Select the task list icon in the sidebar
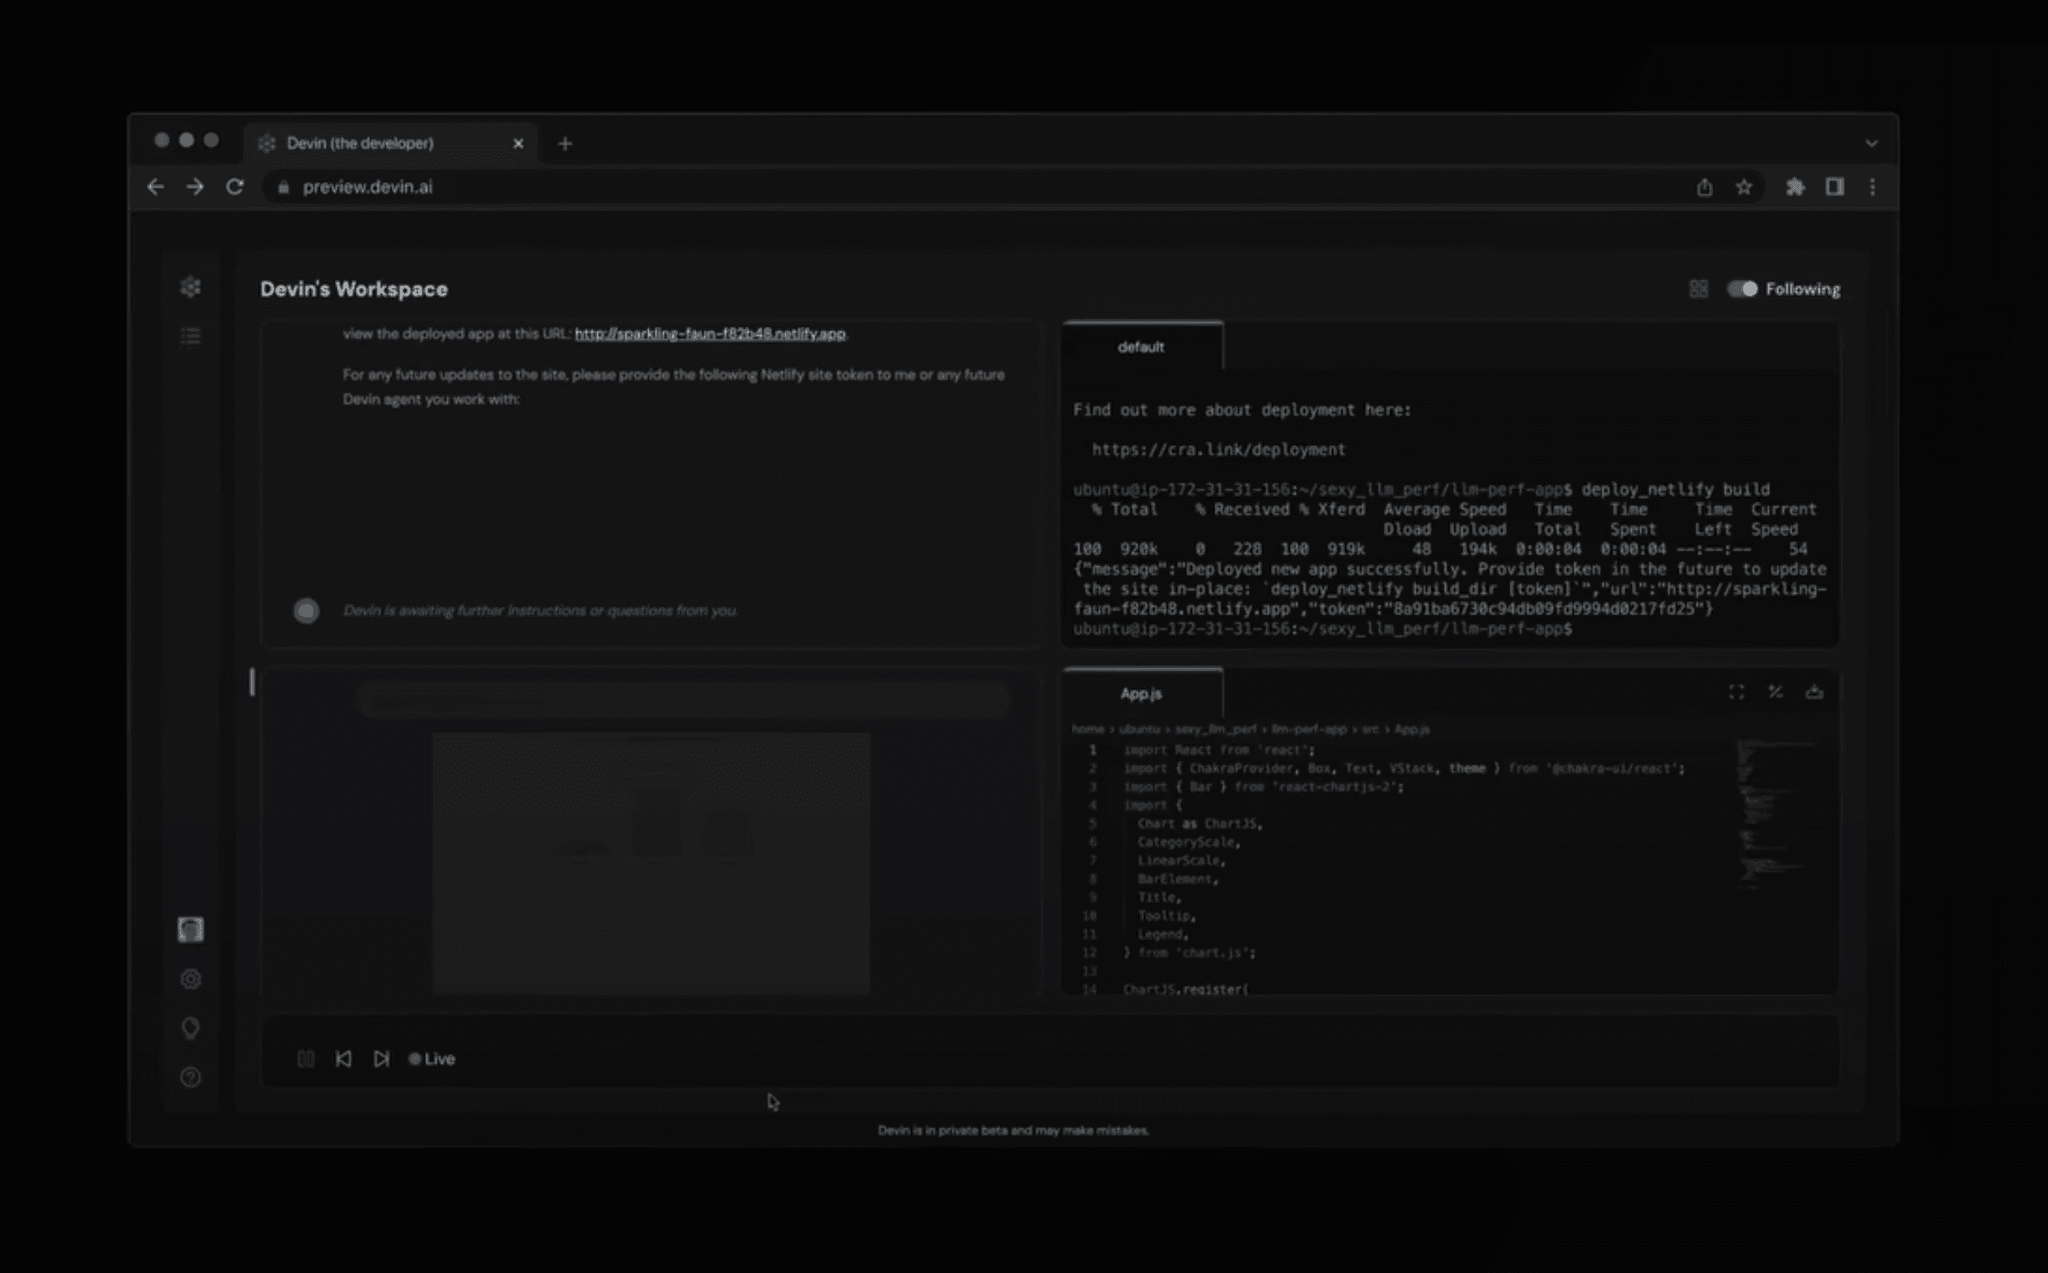Screen dimensions: 2048x1273 point(191,336)
